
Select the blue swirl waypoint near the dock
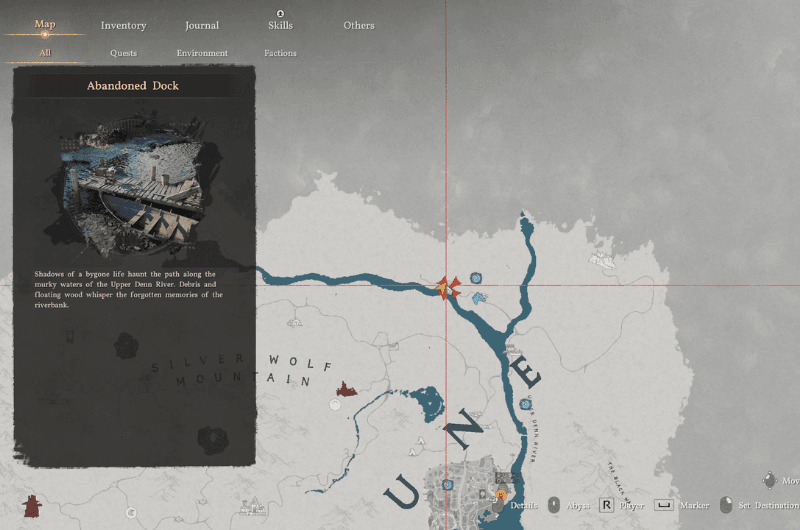click(x=476, y=278)
